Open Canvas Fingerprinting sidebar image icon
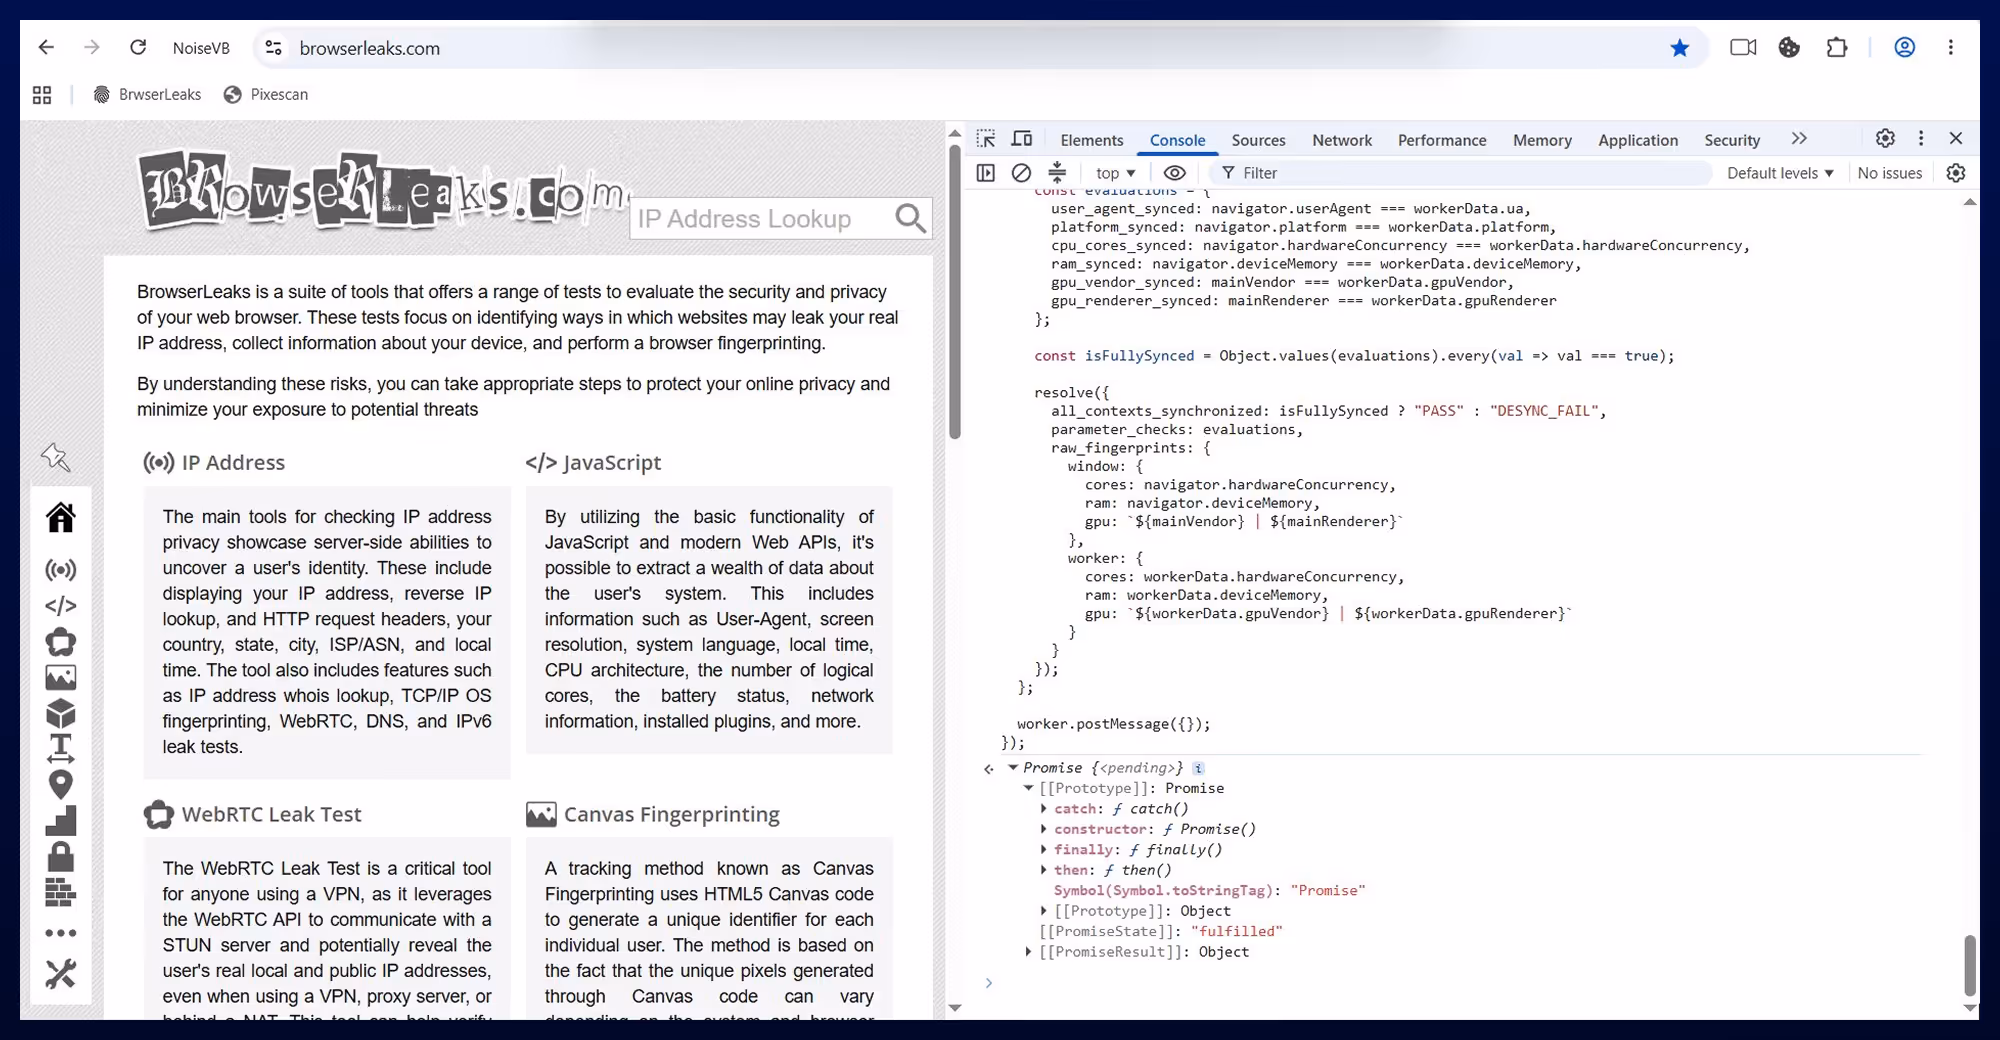Image resolution: width=2000 pixels, height=1040 pixels. click(x=61, y=678)
